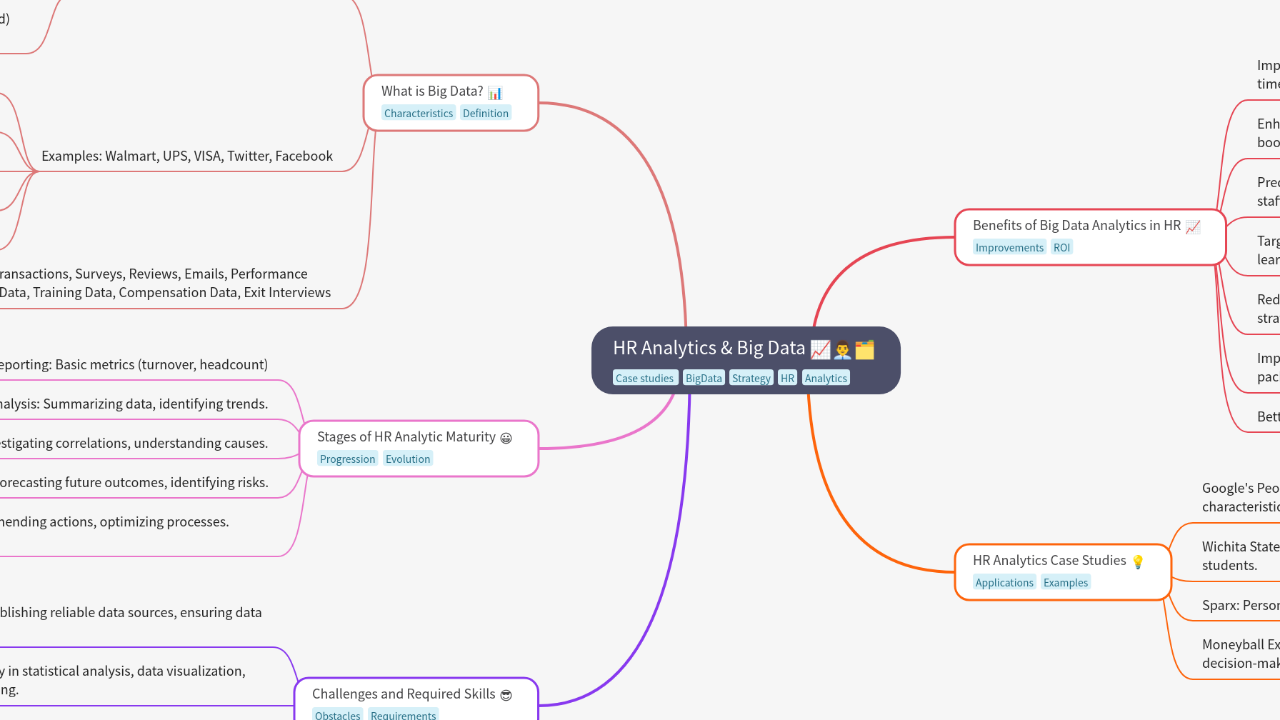Click the Improvements tag
This screenshot has width=1280, height=720.
[x=1009, y=247]
